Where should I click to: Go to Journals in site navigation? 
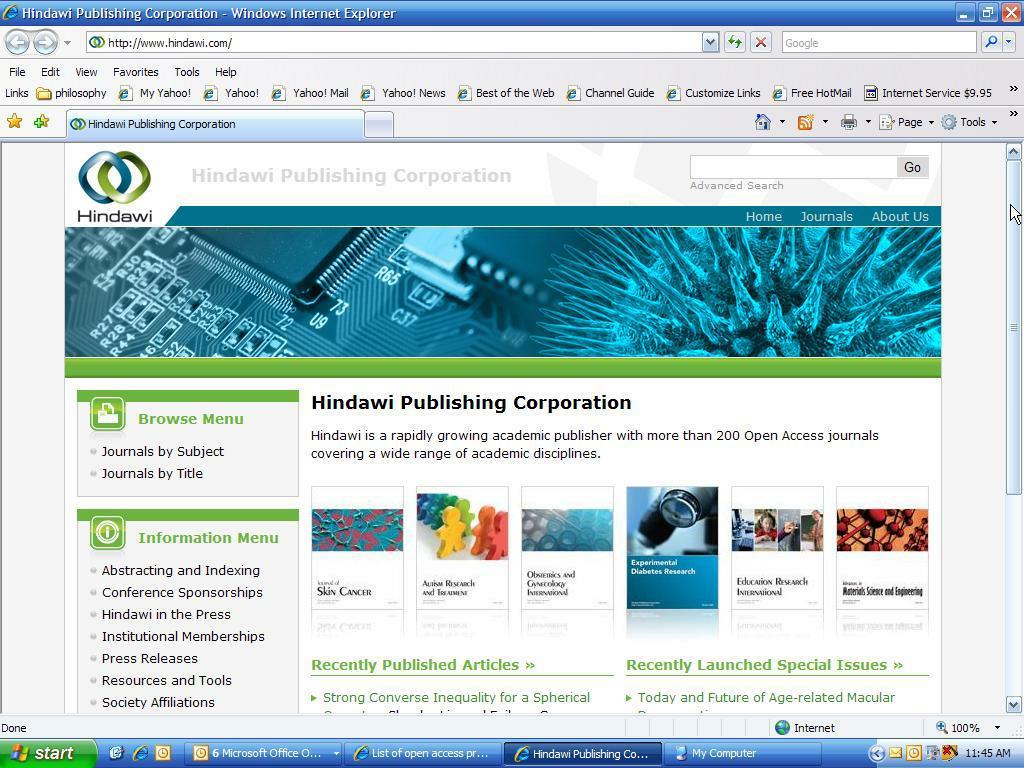pos(826,217)
